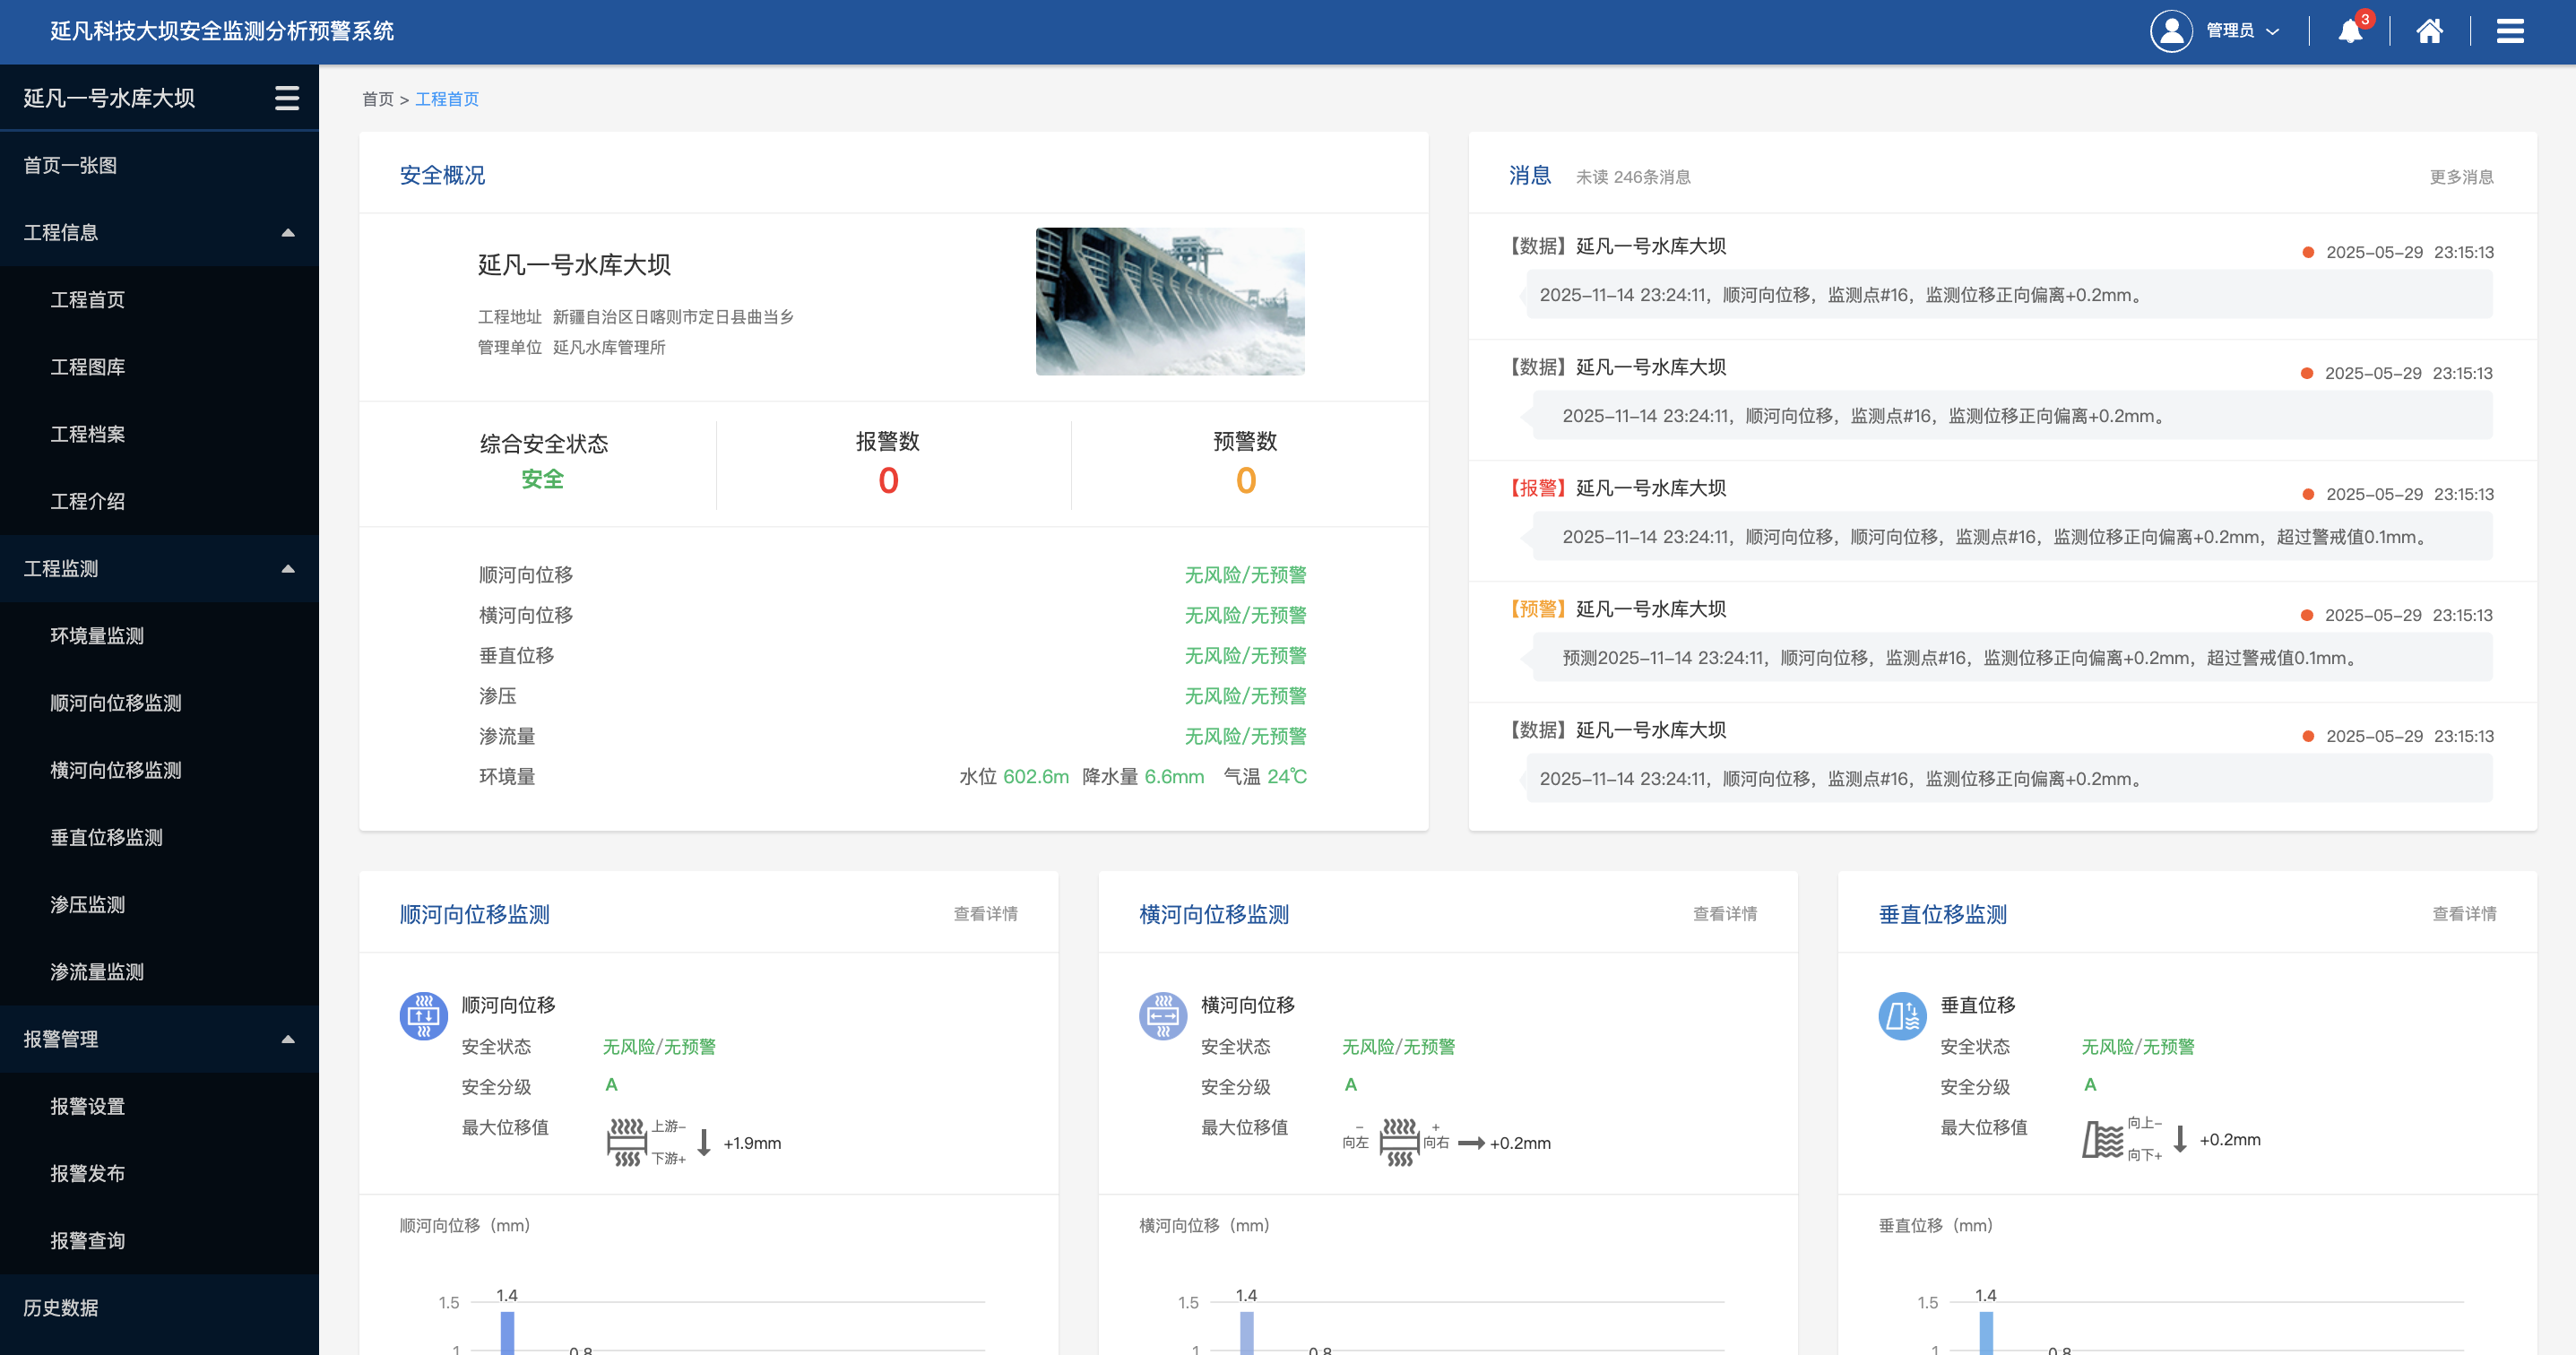Open the 【报警】 message entry
Image resolution: width=2576 pixels, height=1355 pixels.
tap(2002, 521)
